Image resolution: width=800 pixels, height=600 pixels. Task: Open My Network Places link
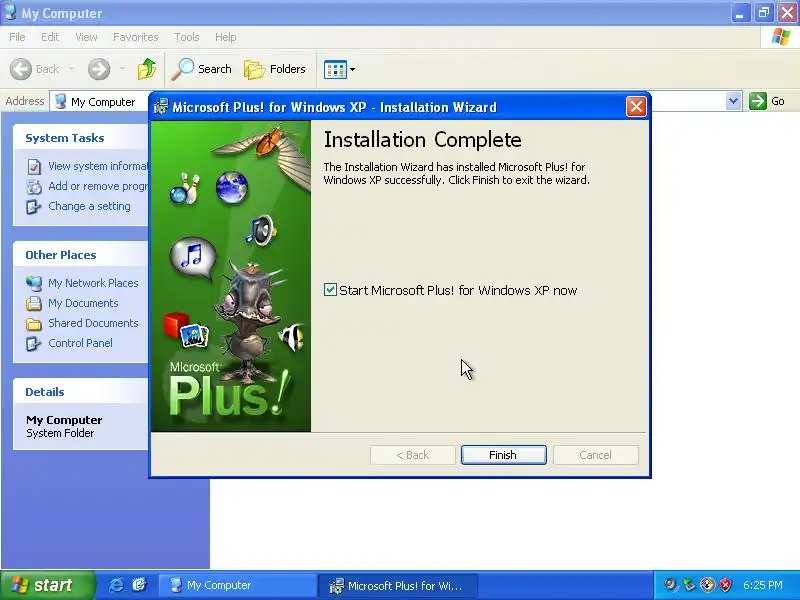point(93,283)
